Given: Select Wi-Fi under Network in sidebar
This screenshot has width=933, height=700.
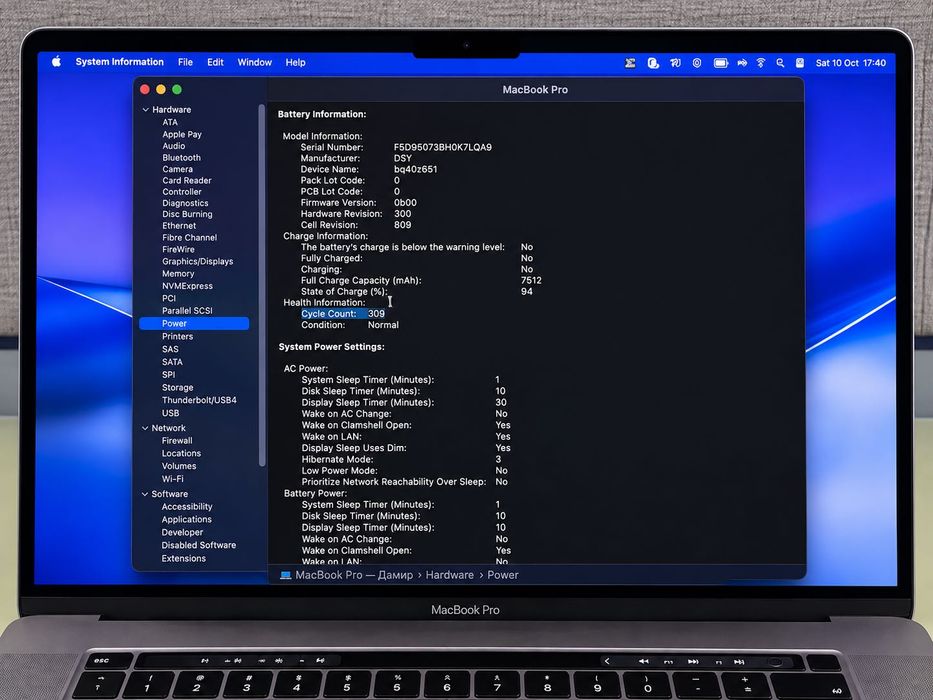Looking at the screenshot, I should click(173, 479).
